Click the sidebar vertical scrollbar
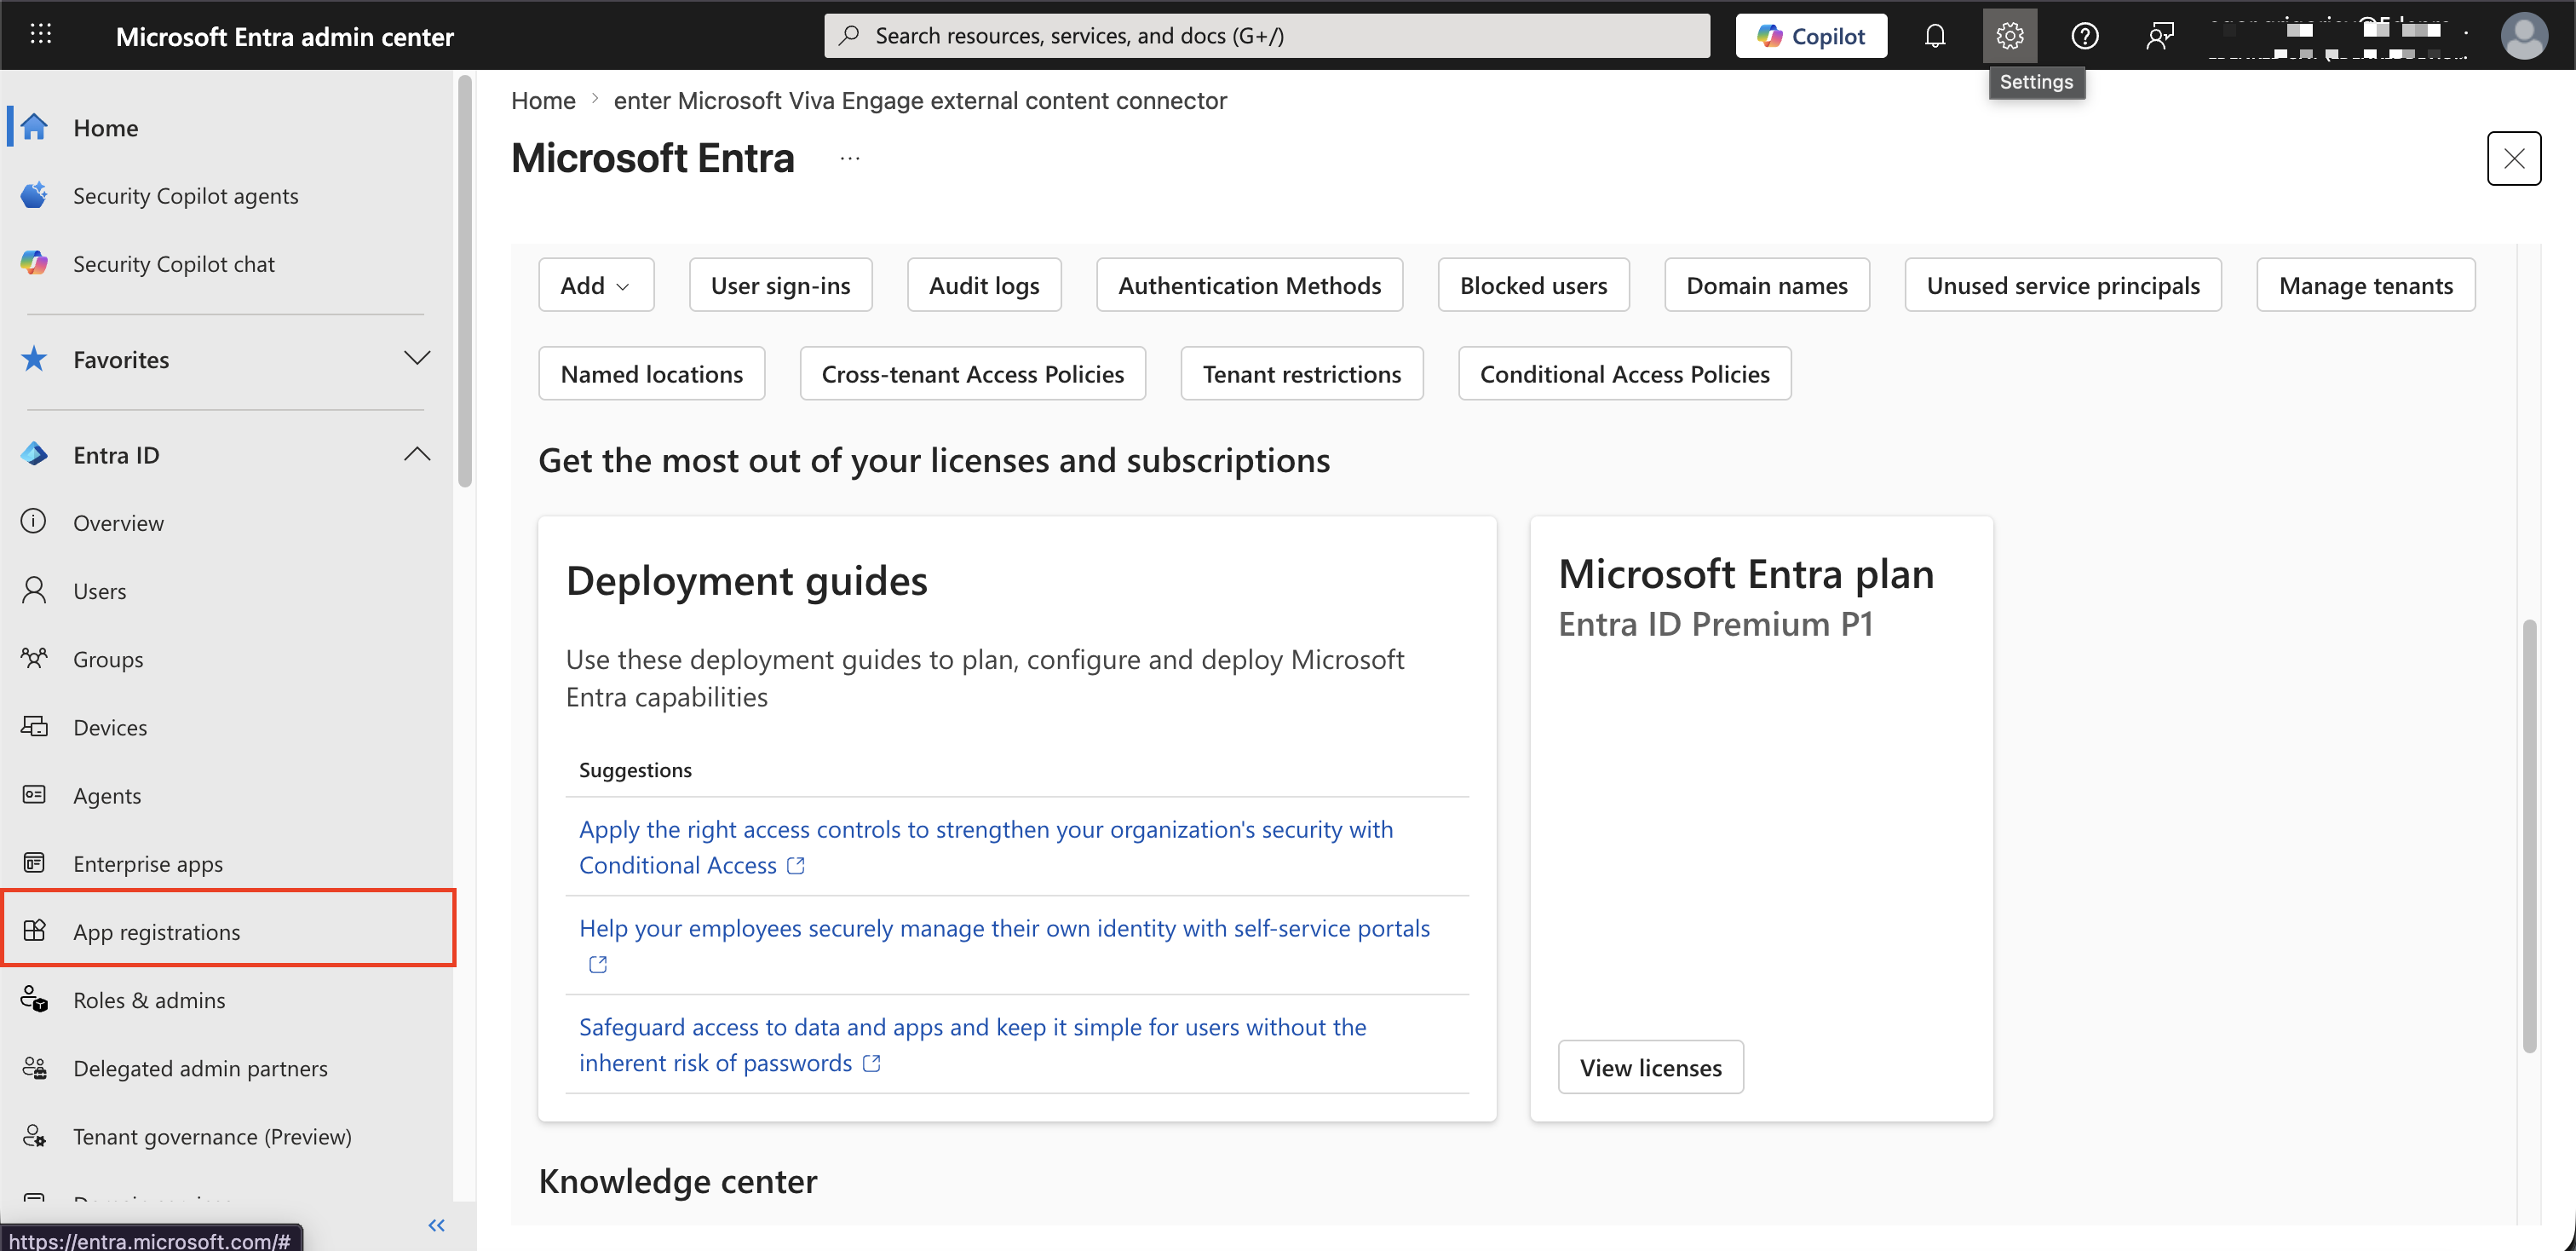2576x1251 pixels. click(x=464, y=280)
